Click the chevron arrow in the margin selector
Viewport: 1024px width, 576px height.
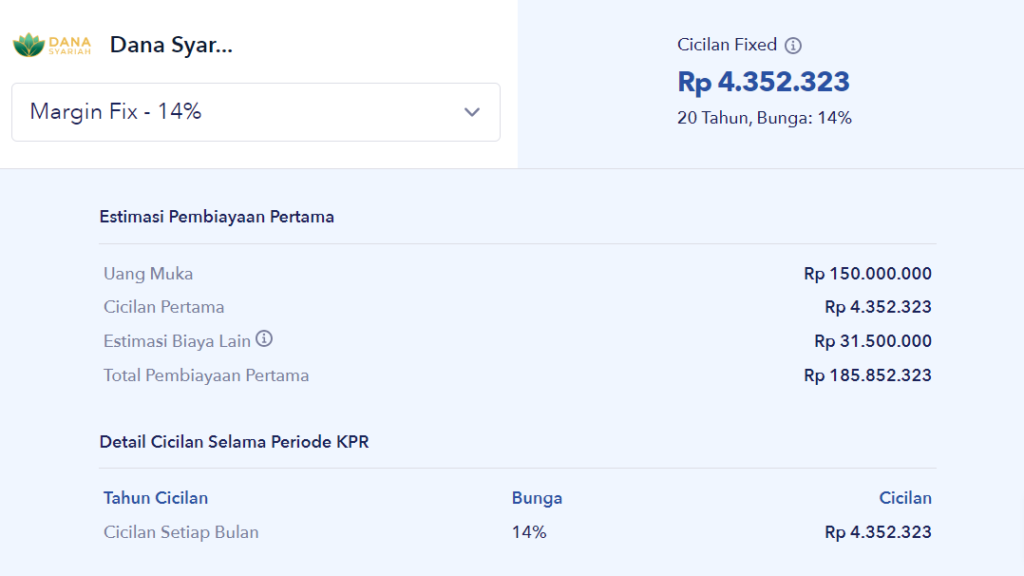click(x=472, y=112)
